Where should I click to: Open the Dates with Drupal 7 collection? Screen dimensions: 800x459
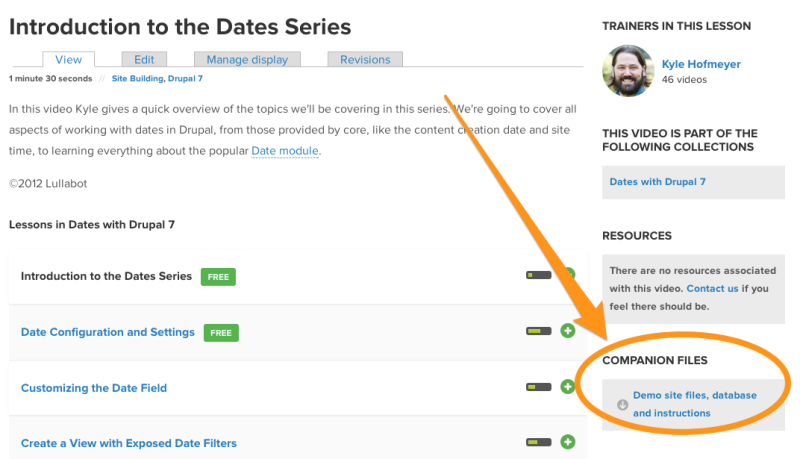[658, 182]
